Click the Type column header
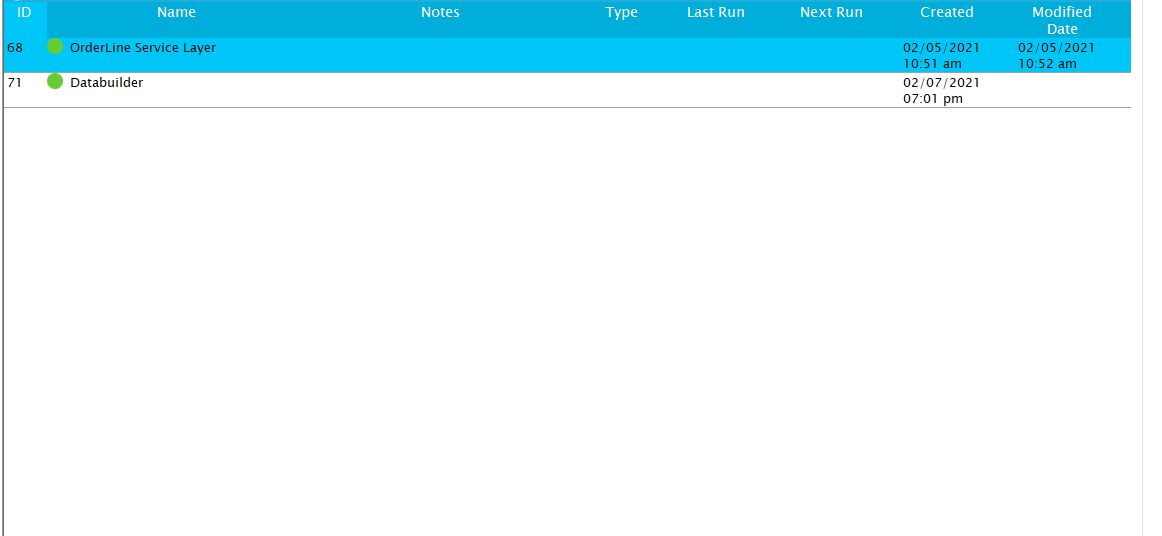The width and height of the screenshot is (1162, 536). pos(621,13)
